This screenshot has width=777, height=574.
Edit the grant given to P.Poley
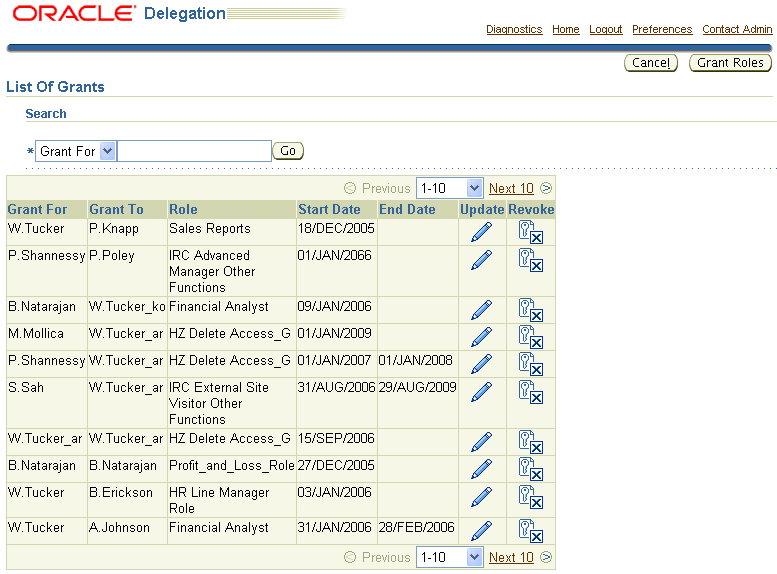pos(481,260)
